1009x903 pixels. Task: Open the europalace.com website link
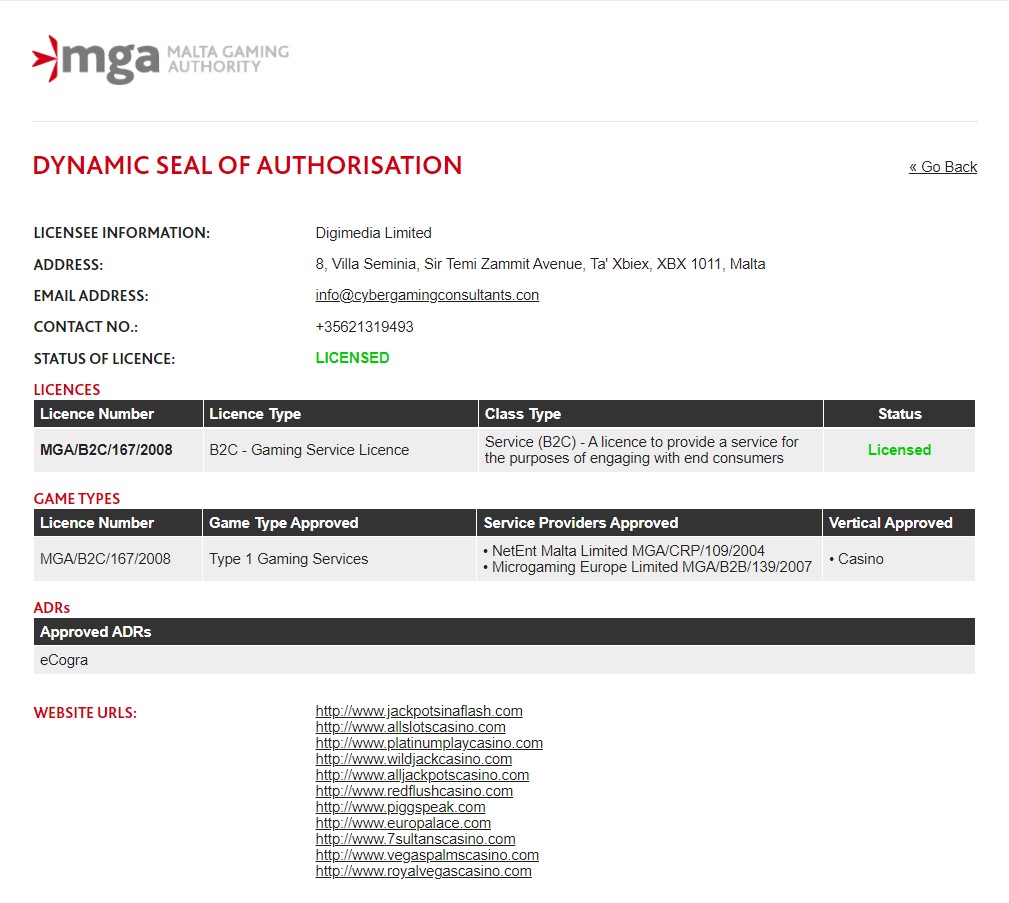[x=403, y=823]
